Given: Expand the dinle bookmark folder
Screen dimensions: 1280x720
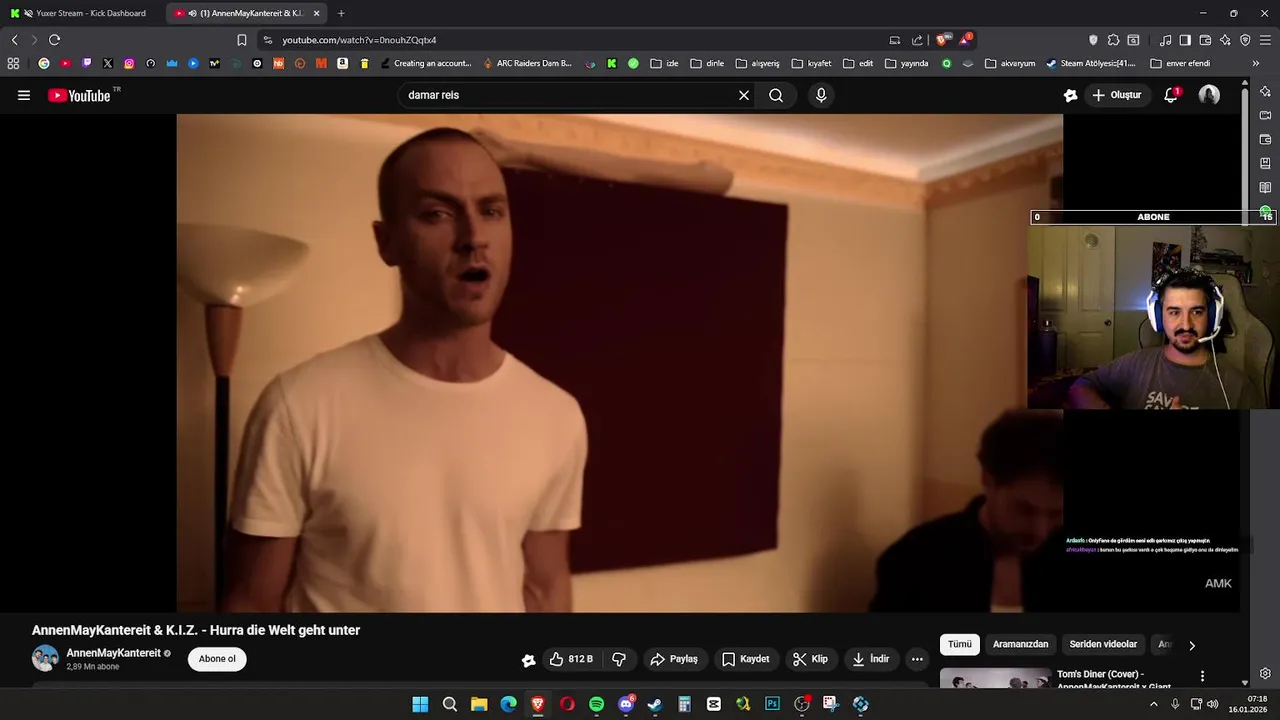Looking at the screenshot, I should pyautogui.click(x=707, y=63).
